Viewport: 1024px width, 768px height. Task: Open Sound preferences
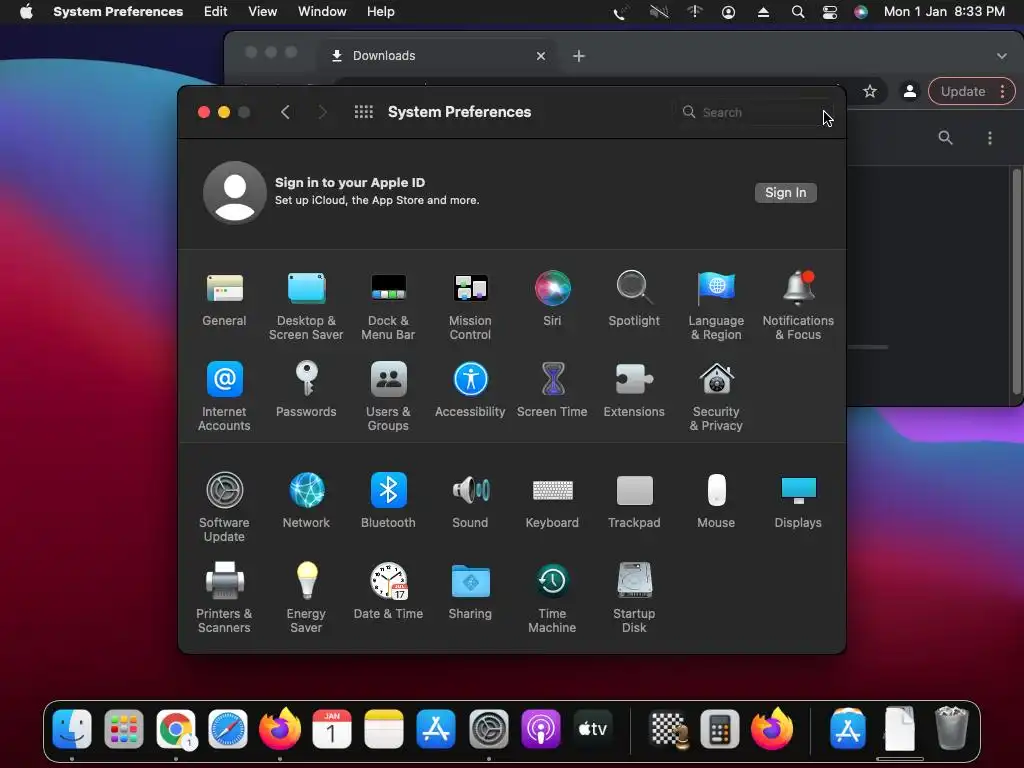470,501
